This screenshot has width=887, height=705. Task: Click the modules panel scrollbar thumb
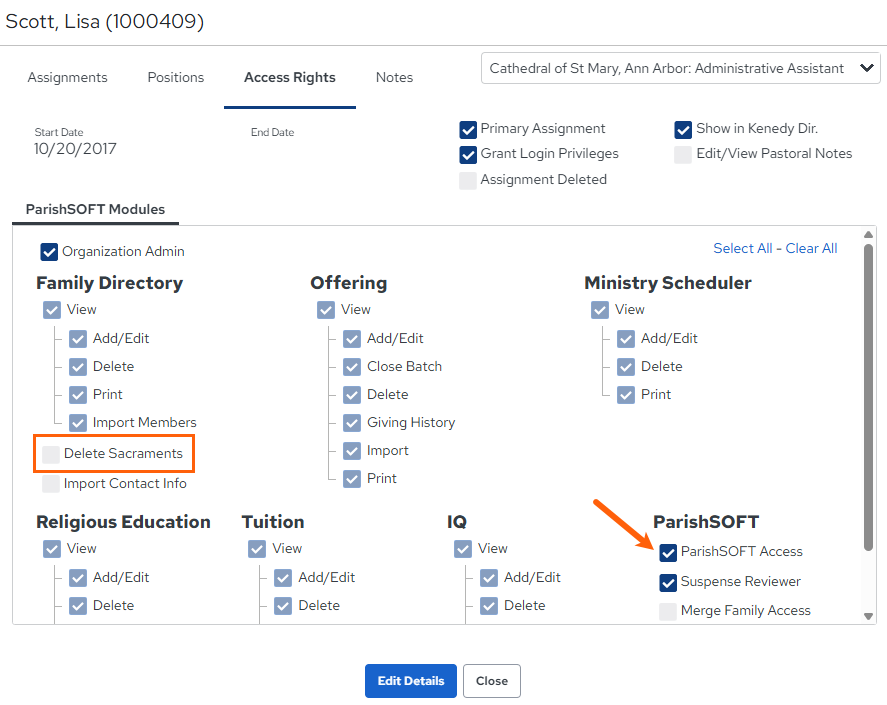pyautogui.click(x=868, y=397)
